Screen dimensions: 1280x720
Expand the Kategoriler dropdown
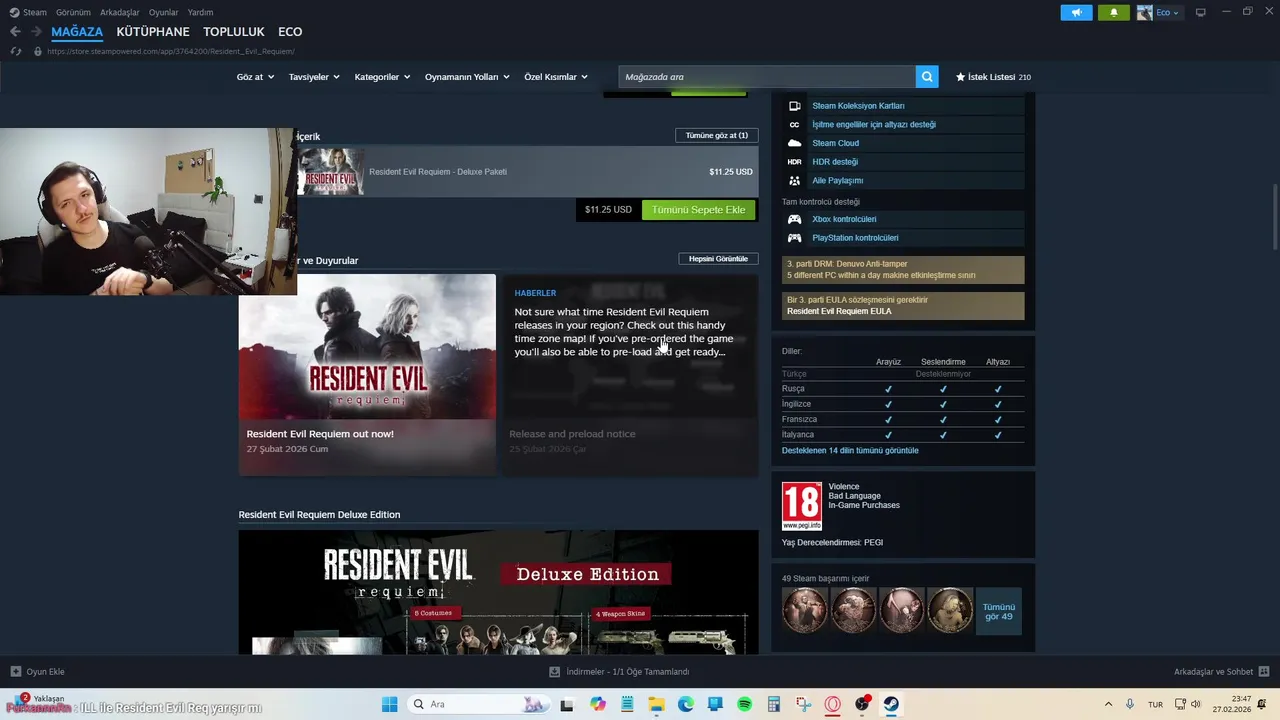(x=382, y=77)
